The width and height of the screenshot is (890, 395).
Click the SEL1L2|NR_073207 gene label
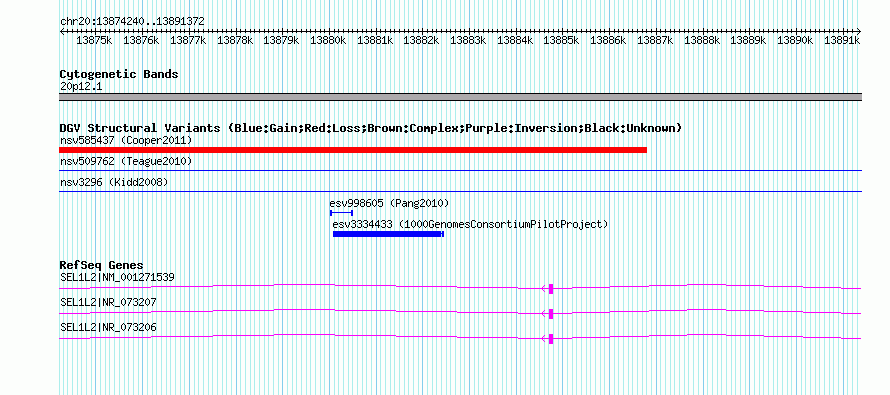click(x=108, y=302)
